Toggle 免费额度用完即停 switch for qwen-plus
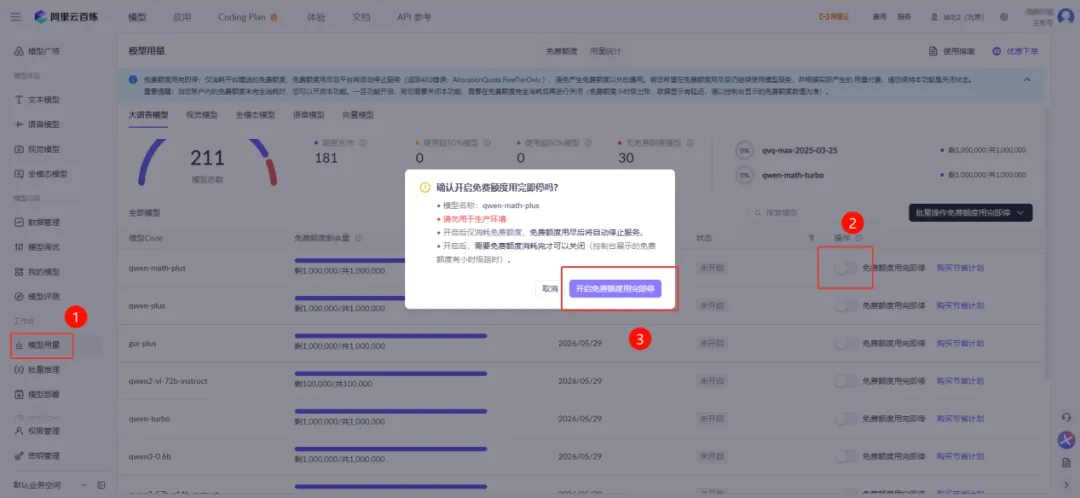1080x498 pixels. [x=847, y=305]
